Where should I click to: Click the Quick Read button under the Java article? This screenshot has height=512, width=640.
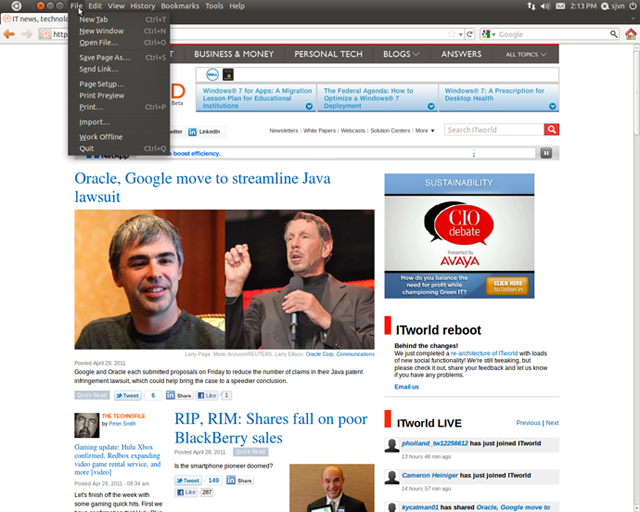[92, 395]
